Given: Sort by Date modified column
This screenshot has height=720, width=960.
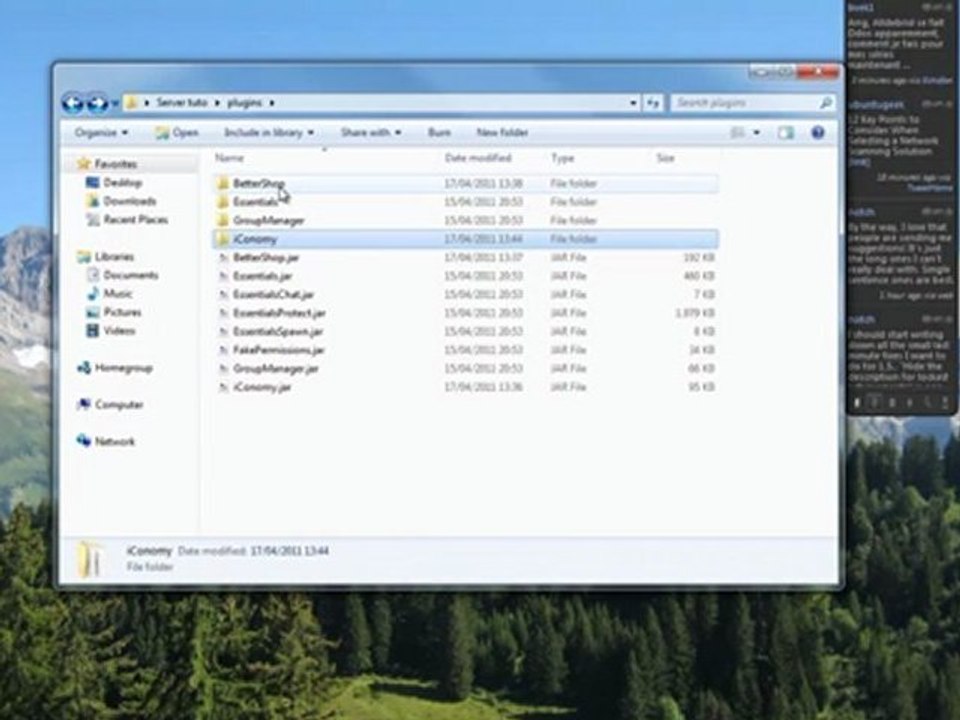Looking at the screenshot, I should pos(478,158).
